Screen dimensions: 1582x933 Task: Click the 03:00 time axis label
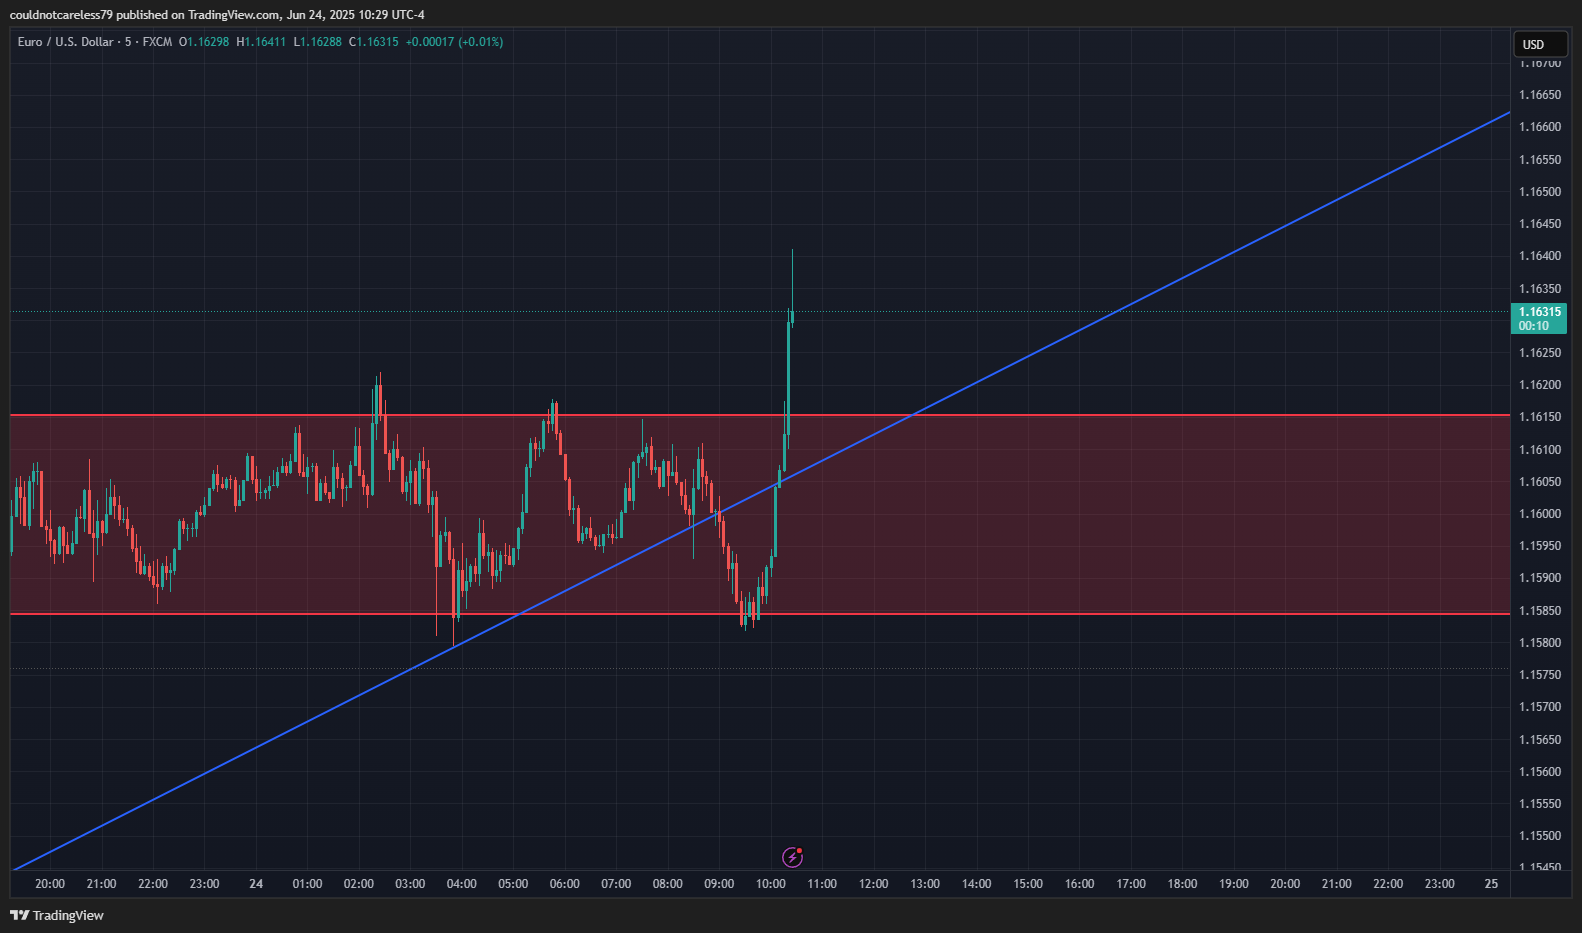coord(410,884)
